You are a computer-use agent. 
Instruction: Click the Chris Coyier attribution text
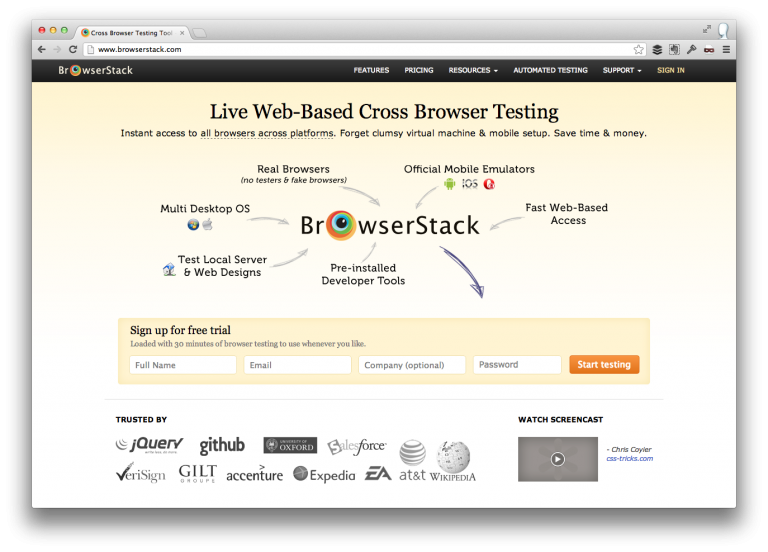pos(629,449)
